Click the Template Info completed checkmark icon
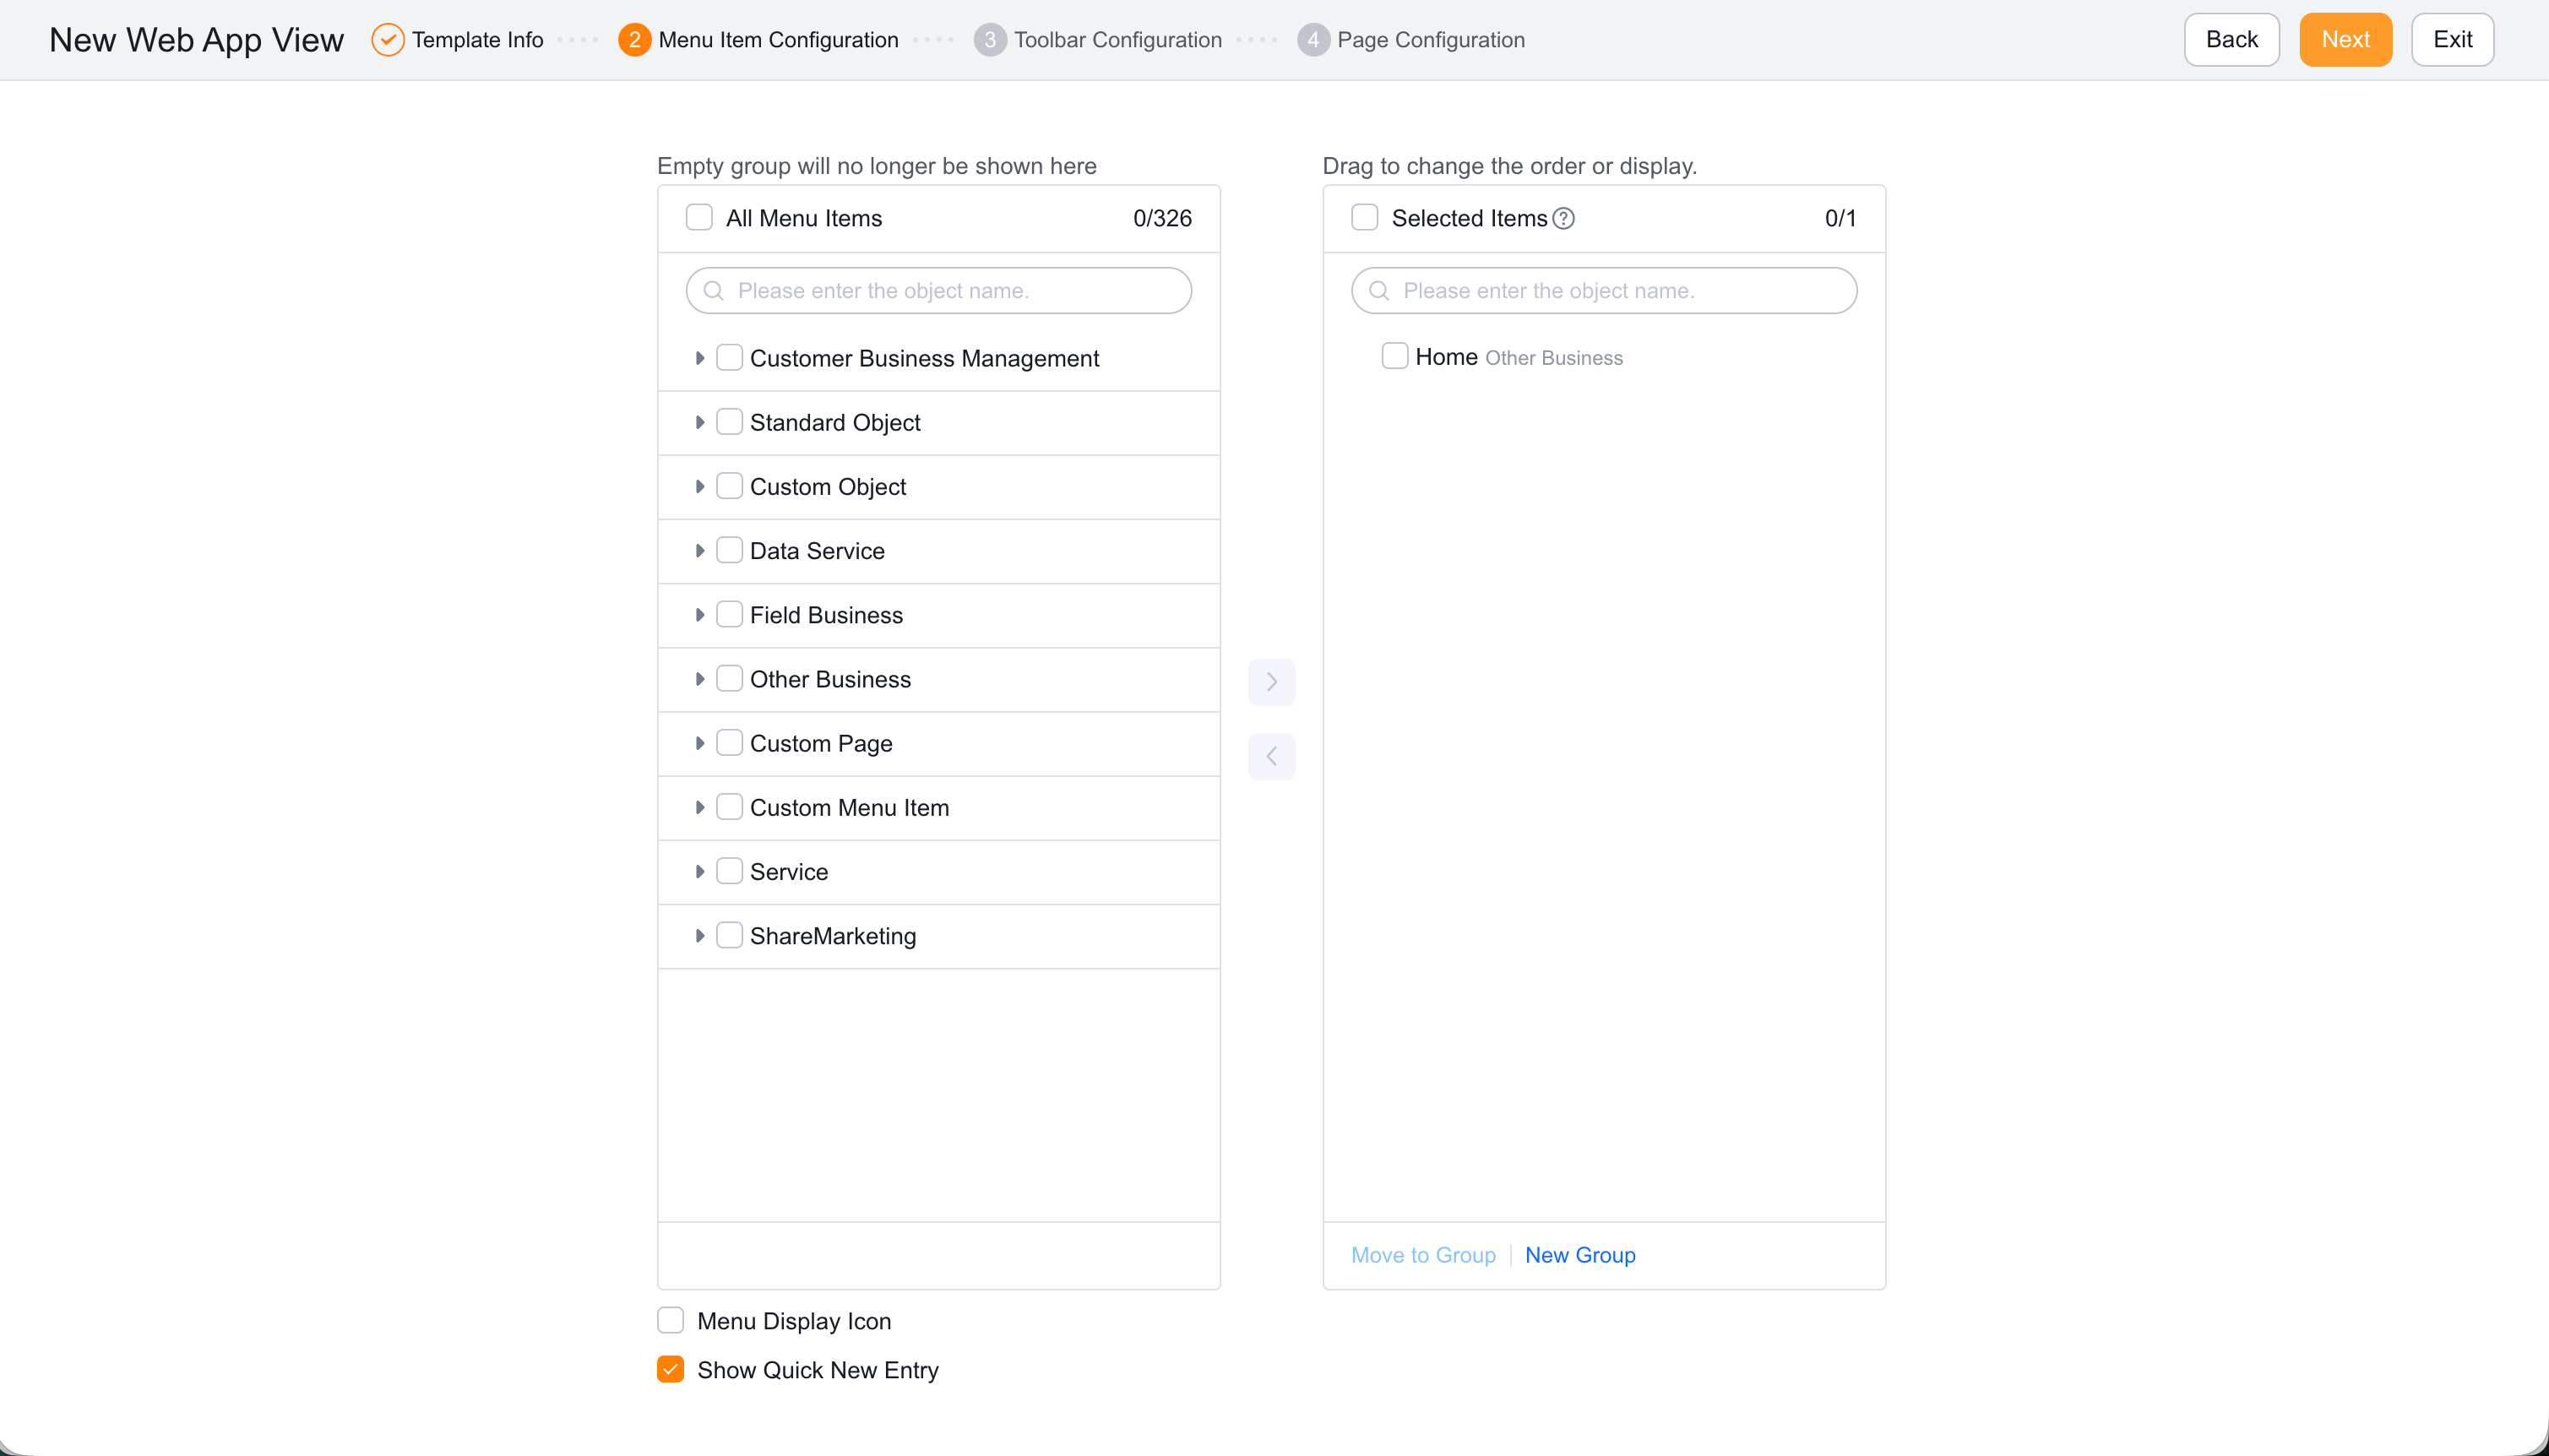This screenshot has width=2549, height=1456. click(x=388, y=40)
